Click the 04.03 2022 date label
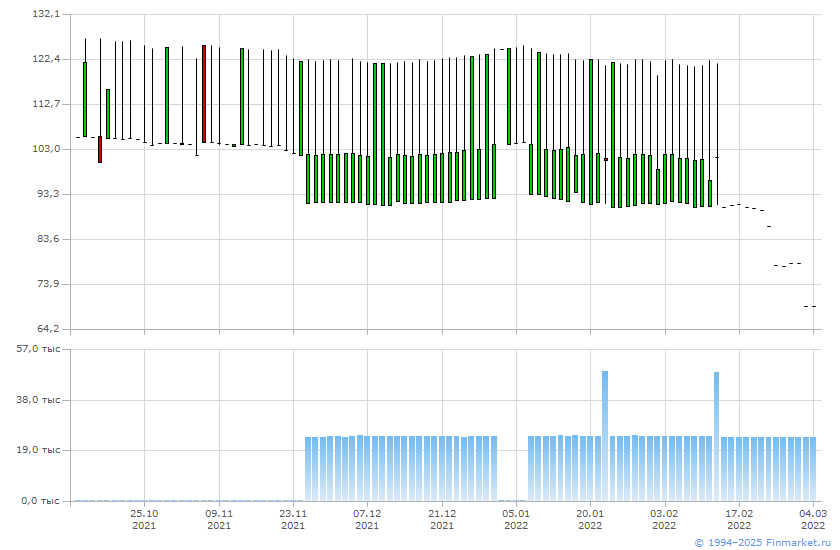840x550 pixels. (x=813, y=519)
